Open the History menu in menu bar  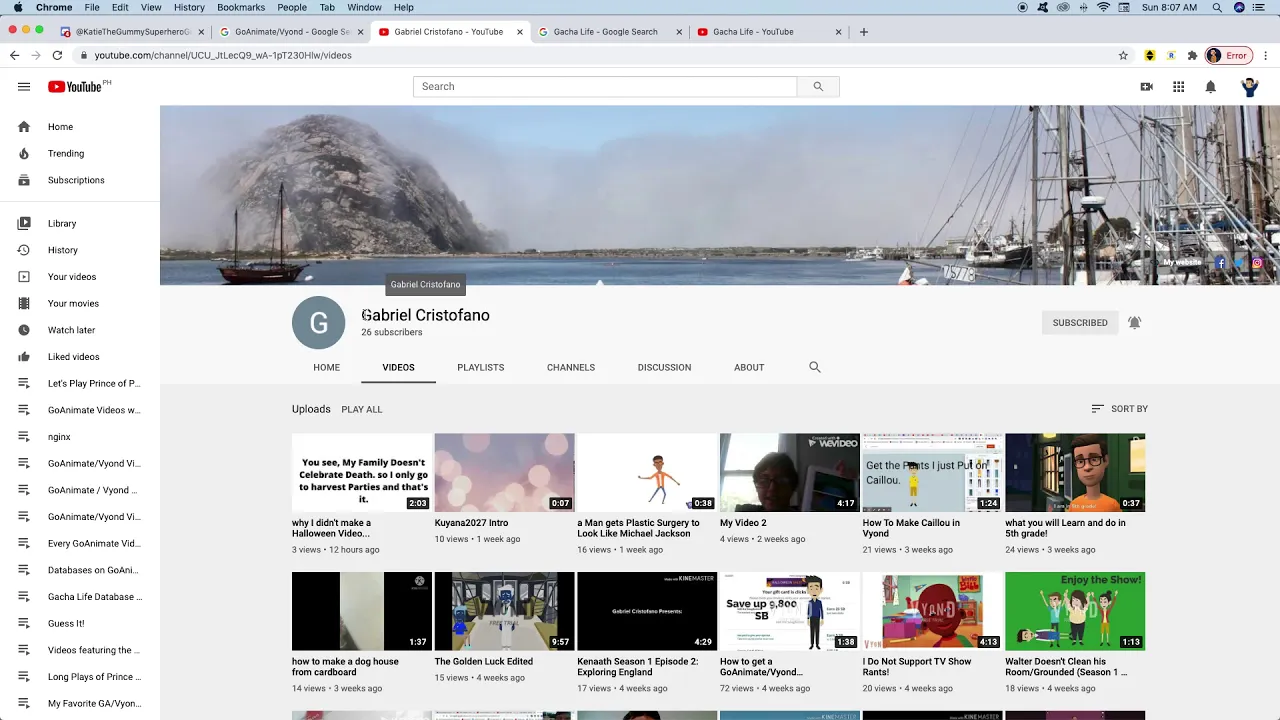[189, 7]
